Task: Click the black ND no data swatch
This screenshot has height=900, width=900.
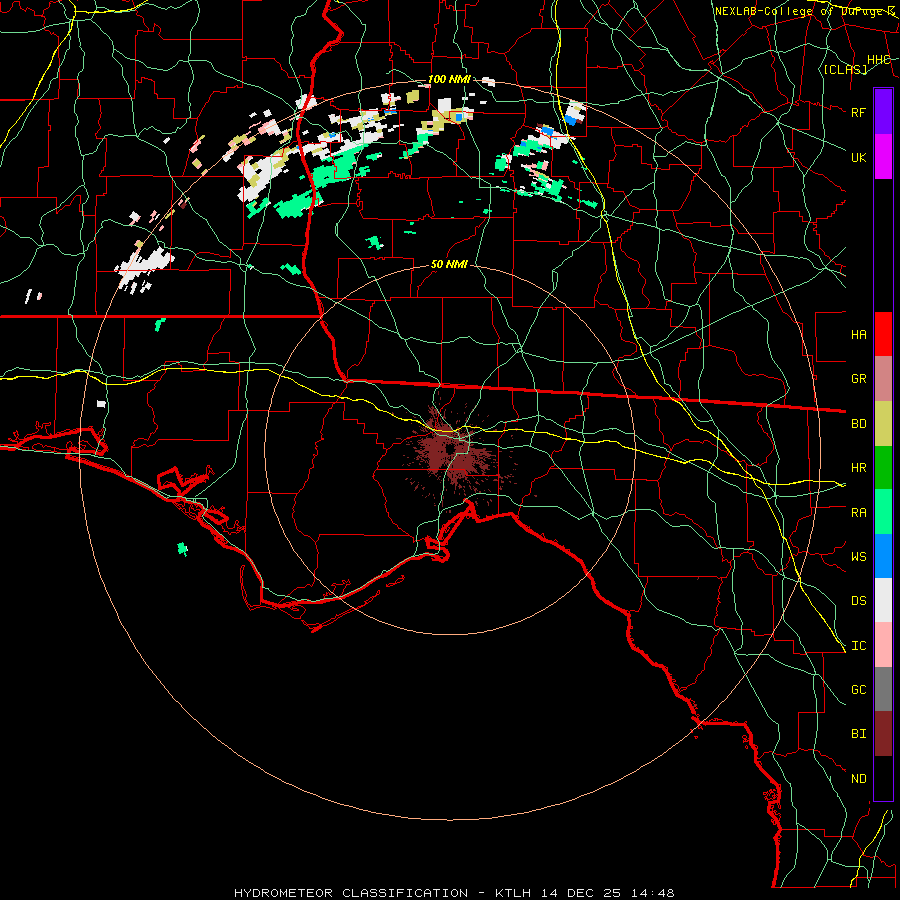Action: click(x=883, y=778)
